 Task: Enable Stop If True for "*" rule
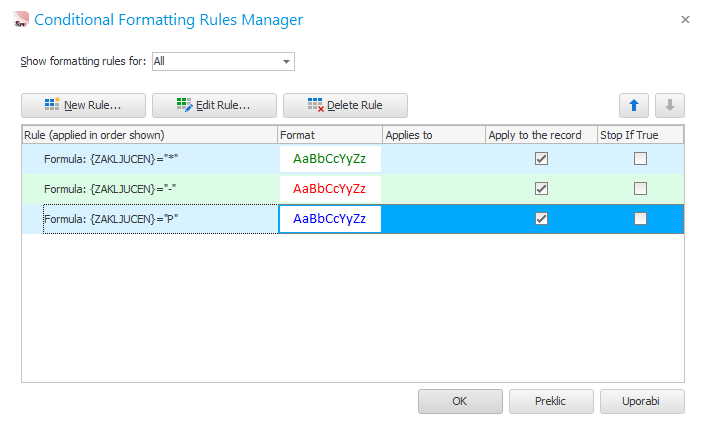640,158
